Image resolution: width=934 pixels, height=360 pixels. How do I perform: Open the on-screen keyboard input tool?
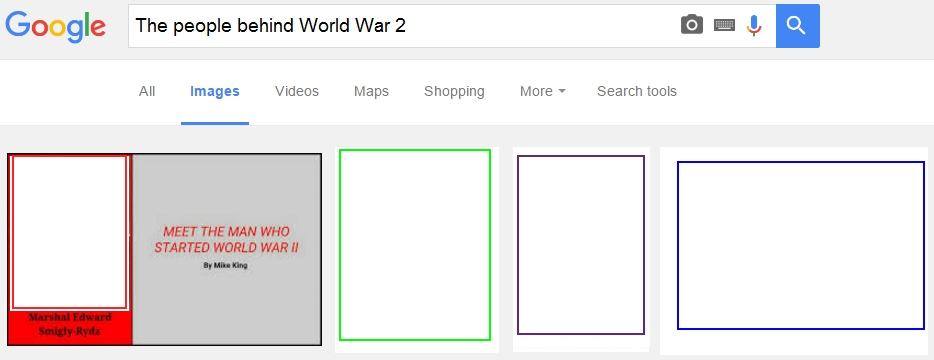(724, 25)
